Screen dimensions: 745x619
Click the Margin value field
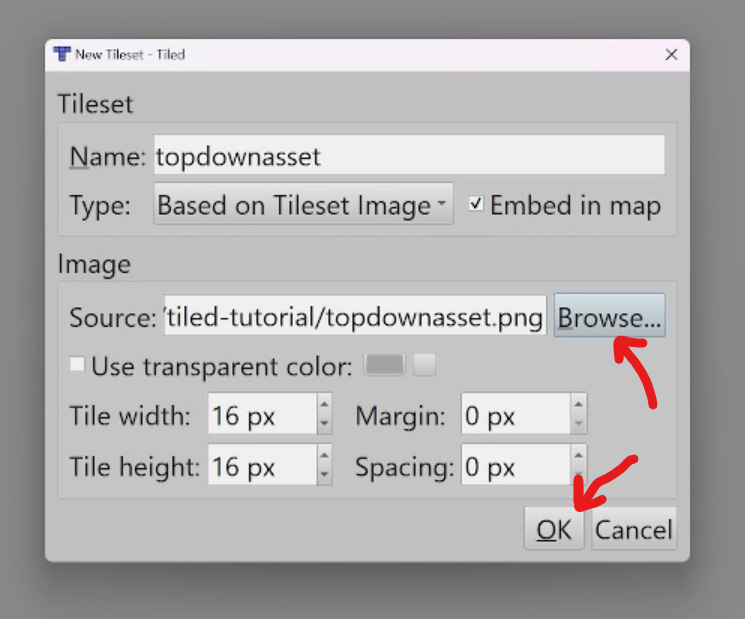pos(516,414)
